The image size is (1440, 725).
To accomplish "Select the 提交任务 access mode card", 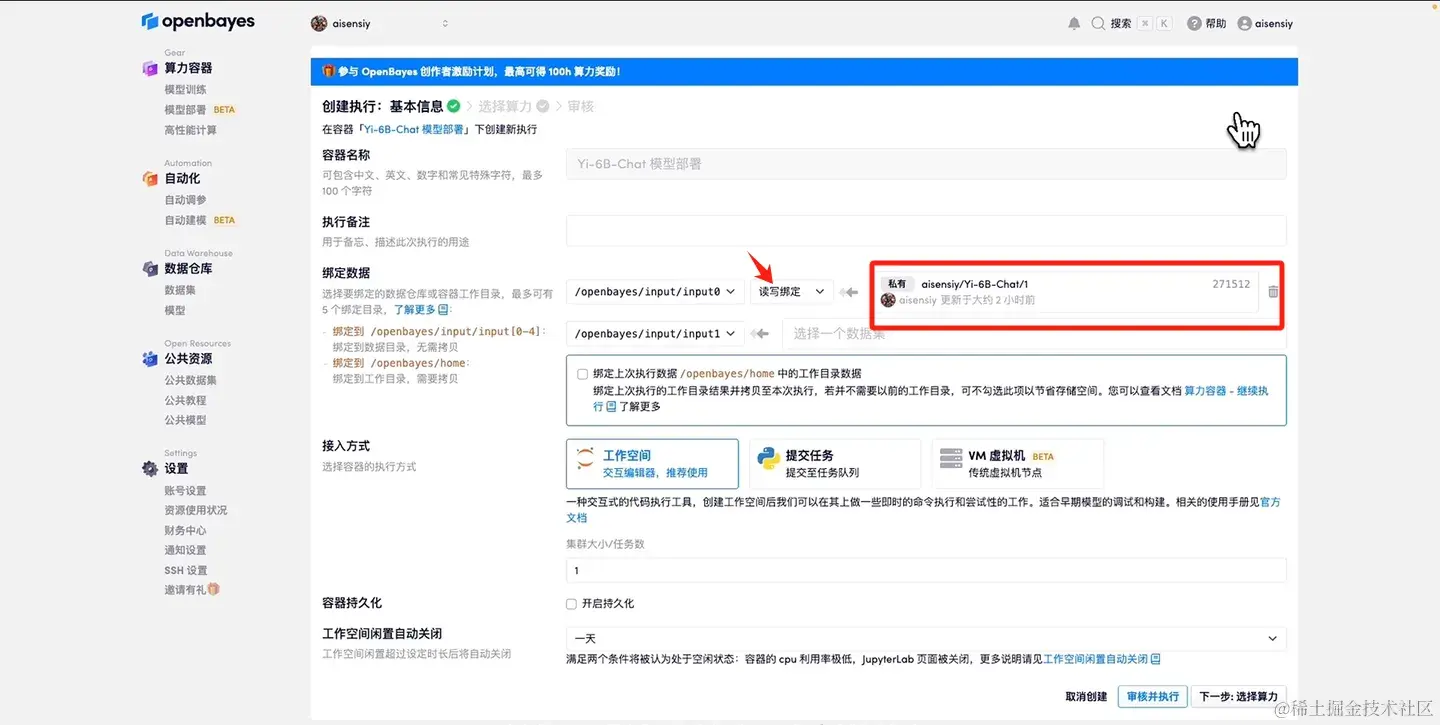I will tap(834, 463).
